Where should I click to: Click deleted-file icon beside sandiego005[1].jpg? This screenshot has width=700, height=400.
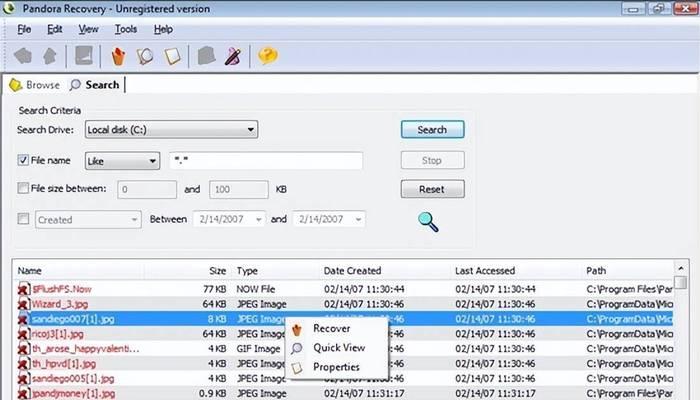(x=24, y=379)
